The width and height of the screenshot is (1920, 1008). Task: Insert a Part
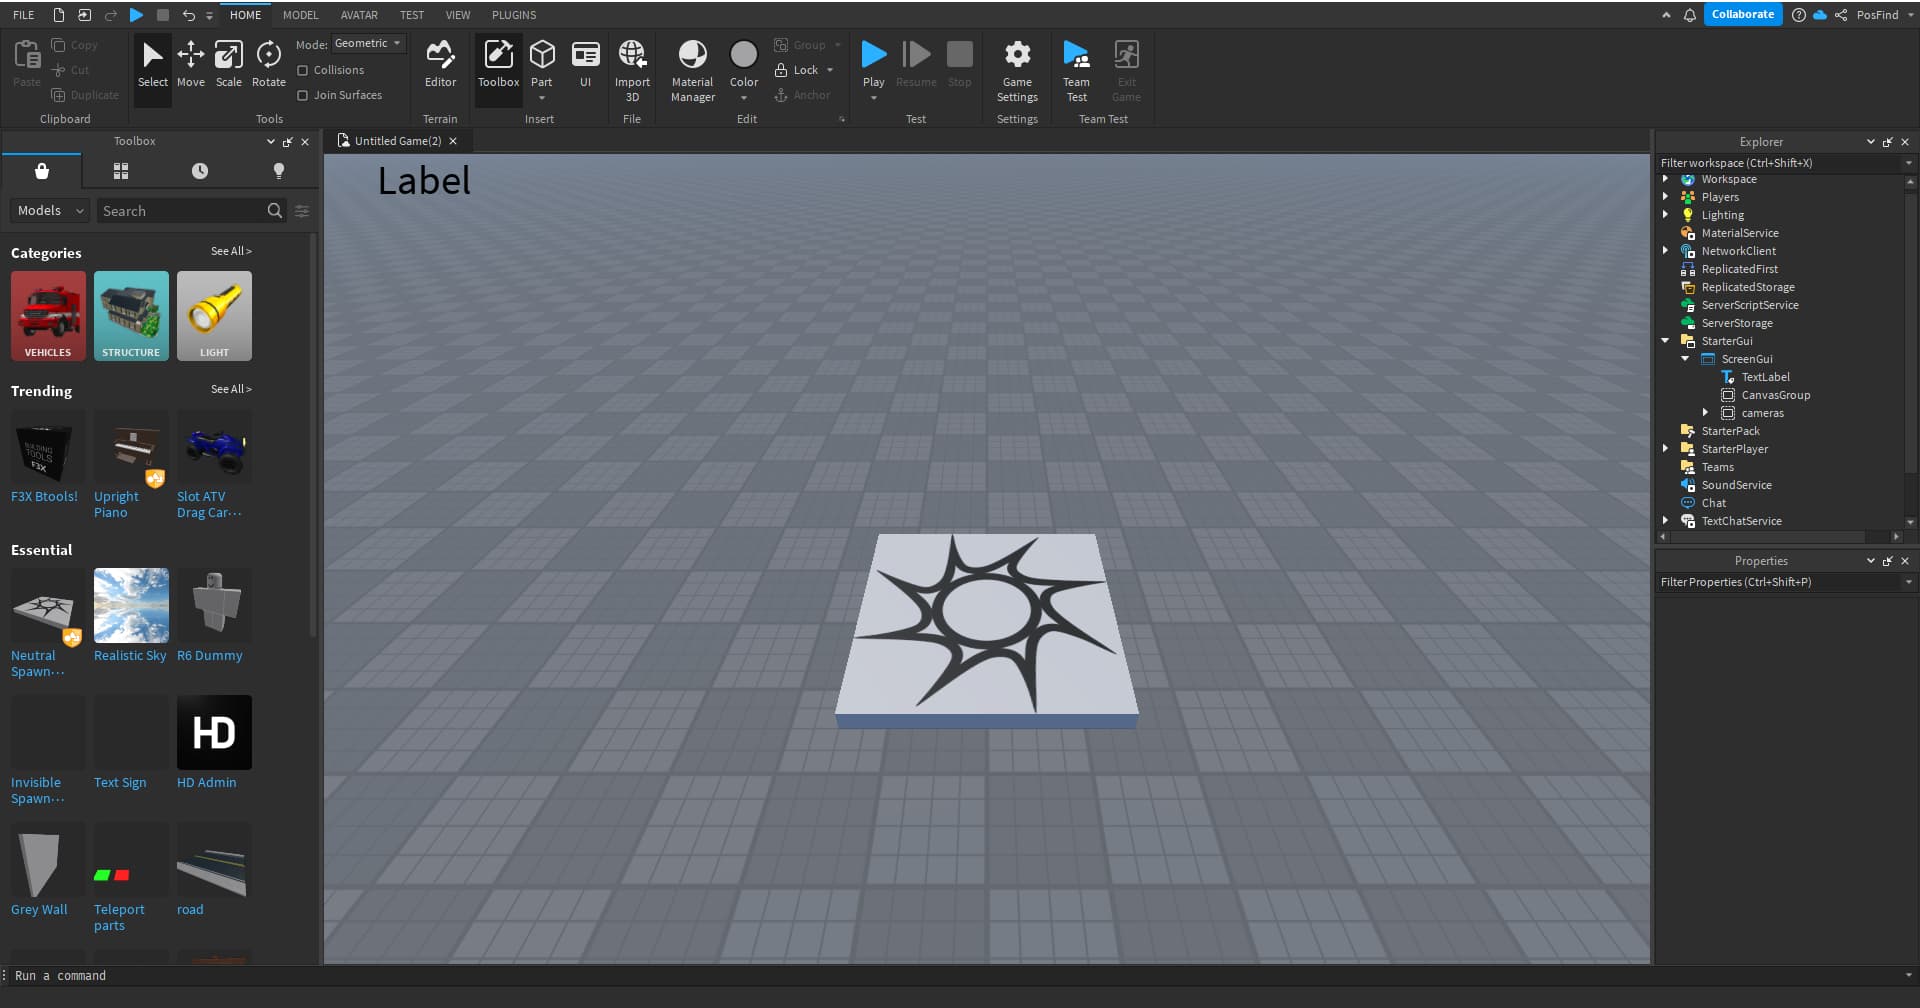(x=541, y=58)
